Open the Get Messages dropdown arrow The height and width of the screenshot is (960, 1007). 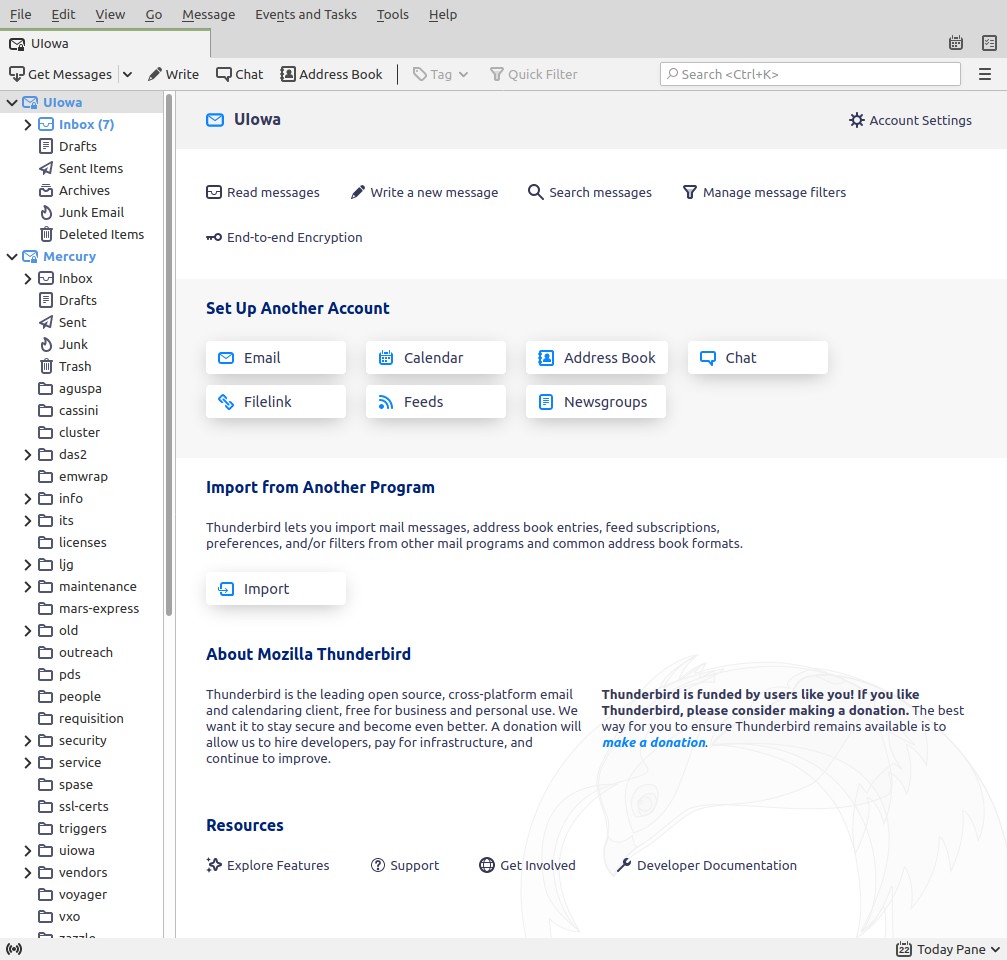[127, 74]
